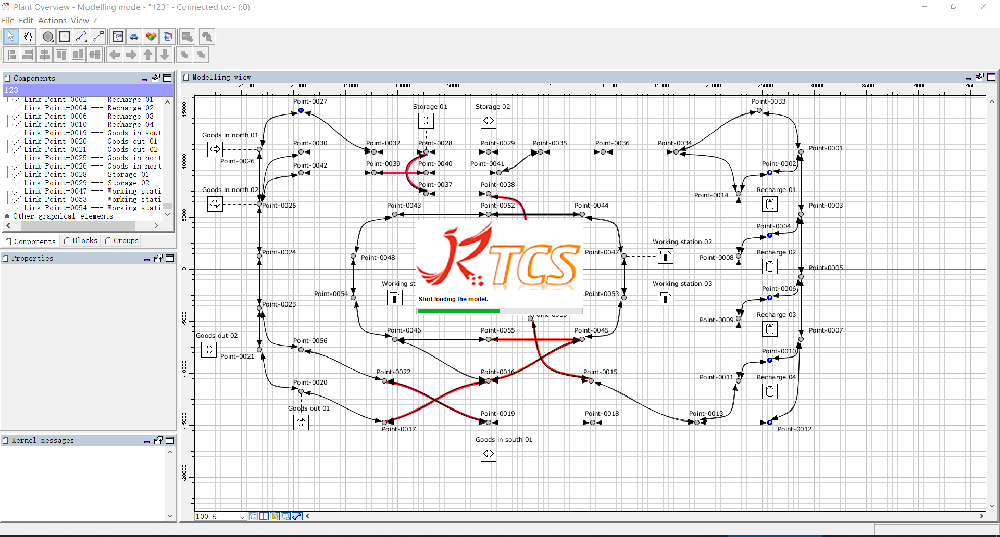Activate the hand drag tool

click(28, 36)
